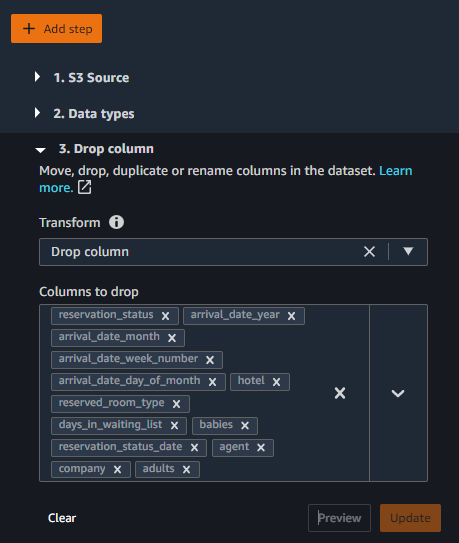
Task: Remove the babies column tag
Action: pos(245,426)
